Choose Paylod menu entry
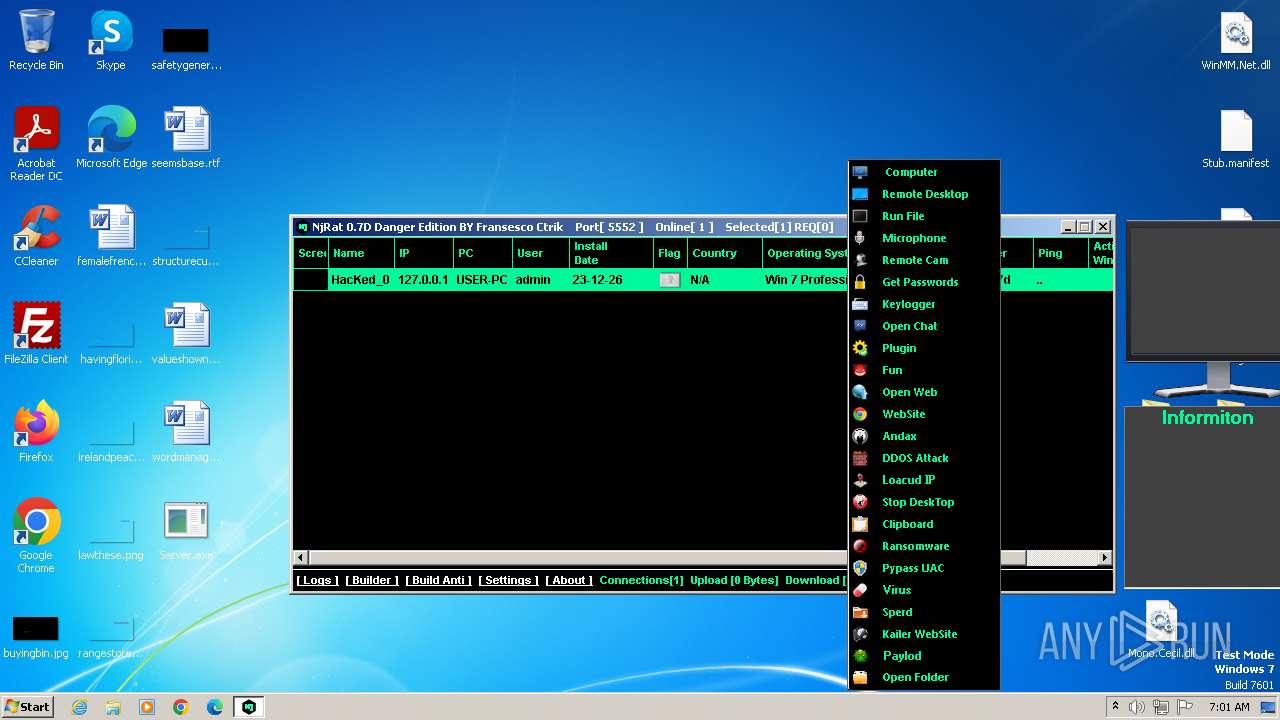1280x720 pixels. click(902, 656)
